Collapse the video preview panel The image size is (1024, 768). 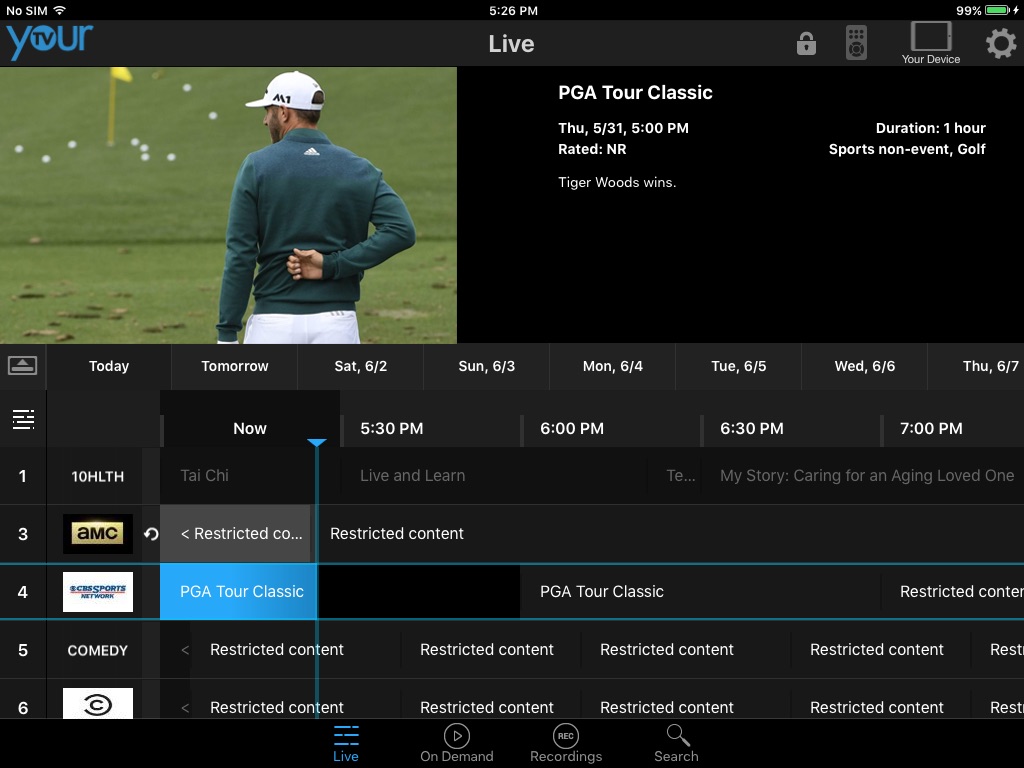22,366
